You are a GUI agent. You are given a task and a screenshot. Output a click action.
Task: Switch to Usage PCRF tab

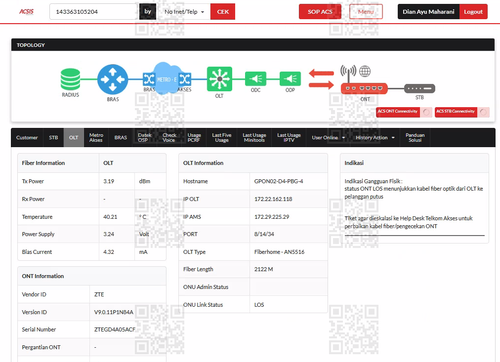pos(194,138)
